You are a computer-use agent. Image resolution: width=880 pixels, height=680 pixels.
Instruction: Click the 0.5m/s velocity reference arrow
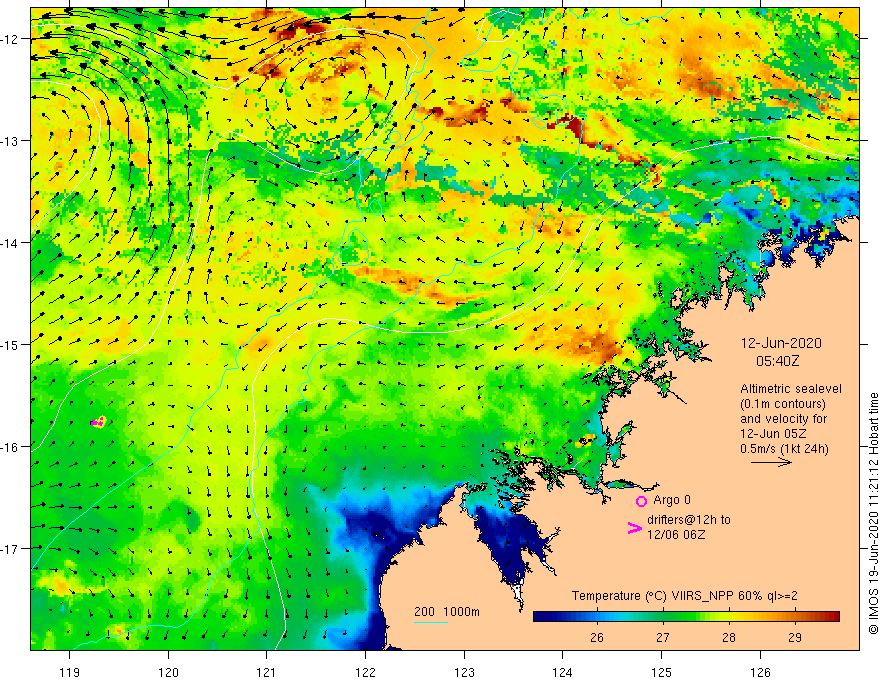tap(772, 463)
